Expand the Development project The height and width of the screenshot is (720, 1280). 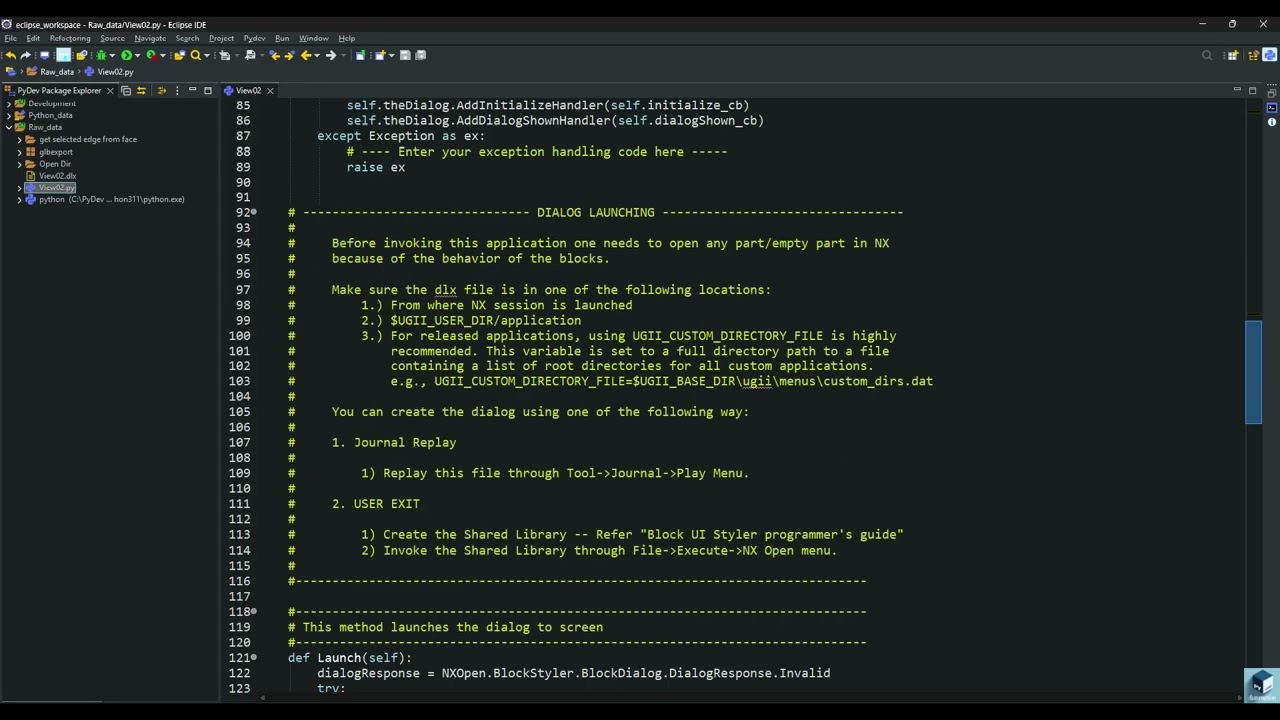(9, 103)
